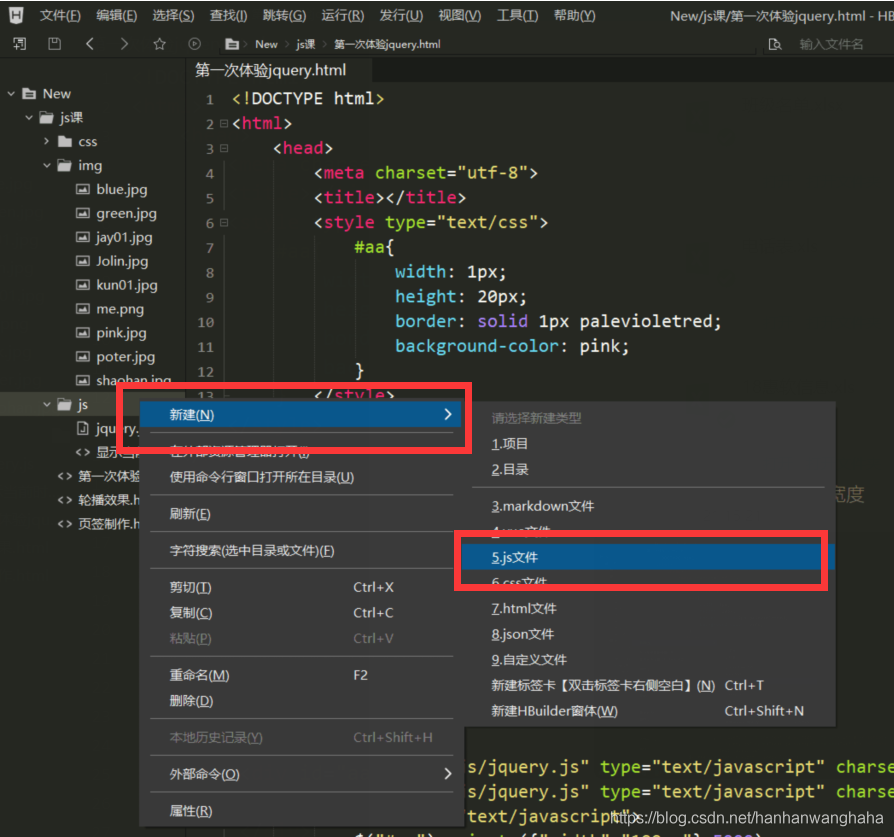Open the 选择(S) menu
Image resolution: width=894 pixels, height=837 pixels.
pyautogui.click(x=173, y=15)
